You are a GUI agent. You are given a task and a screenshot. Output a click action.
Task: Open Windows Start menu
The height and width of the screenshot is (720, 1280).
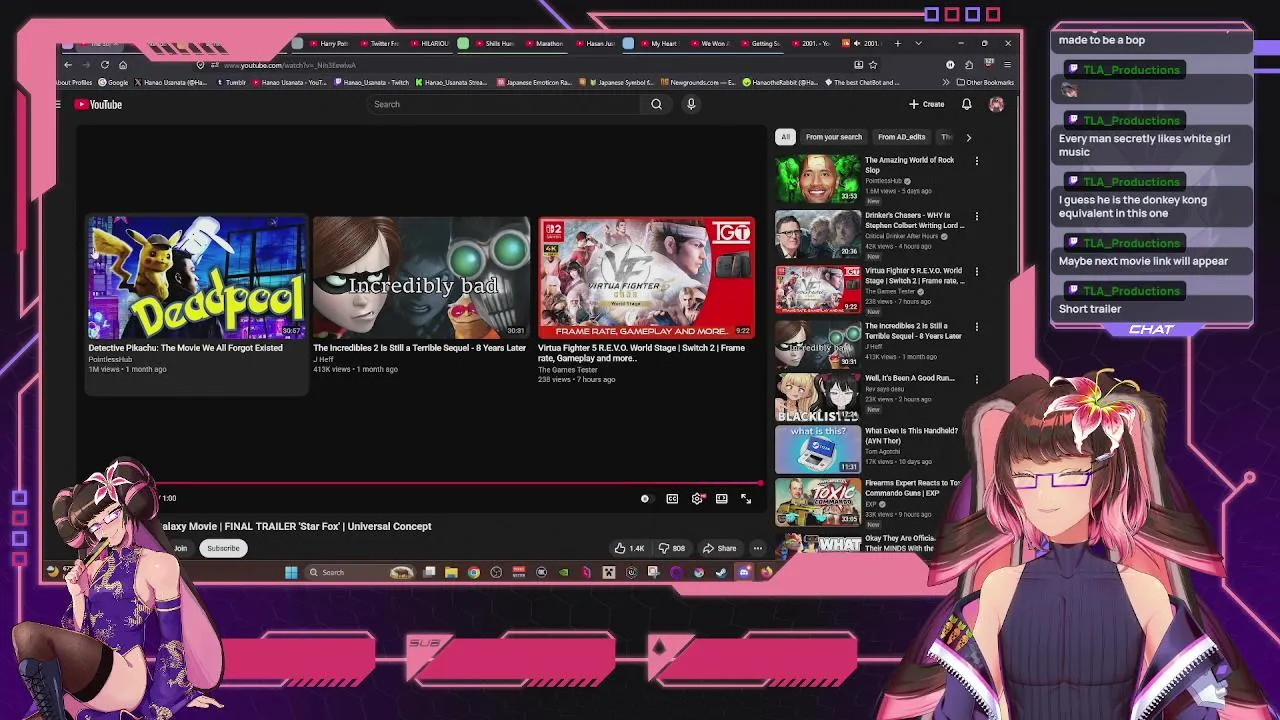pyautogui.click(x=291, y=572)
